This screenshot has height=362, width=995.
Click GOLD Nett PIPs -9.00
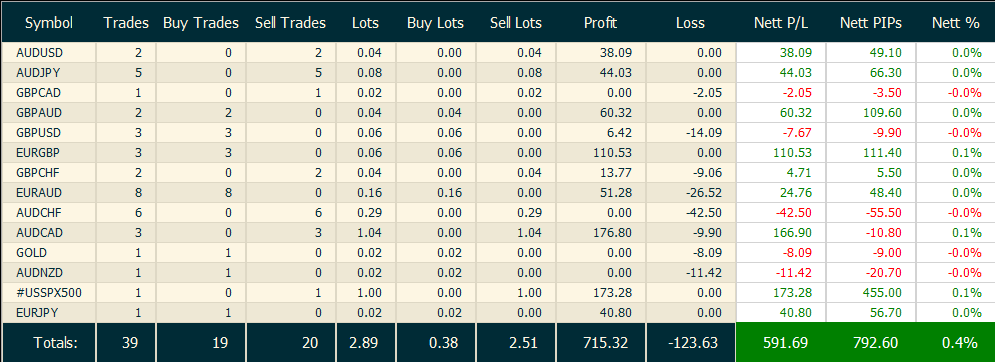pyautogui.click(x=886, y=253)
